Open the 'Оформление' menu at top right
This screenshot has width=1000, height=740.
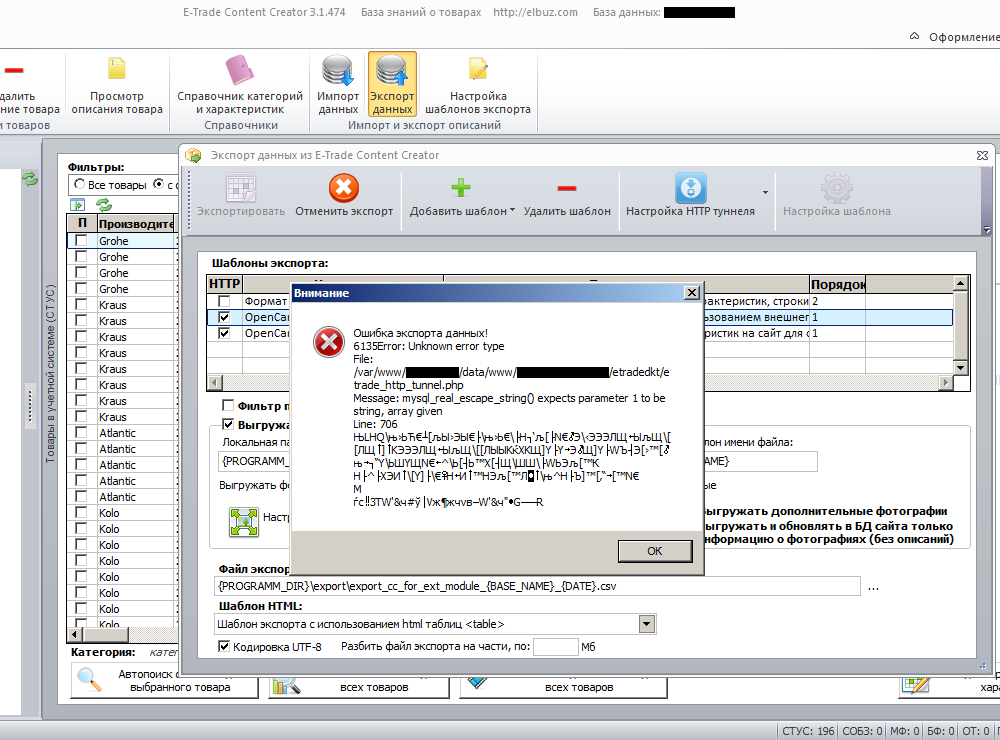tap(964, 37)
